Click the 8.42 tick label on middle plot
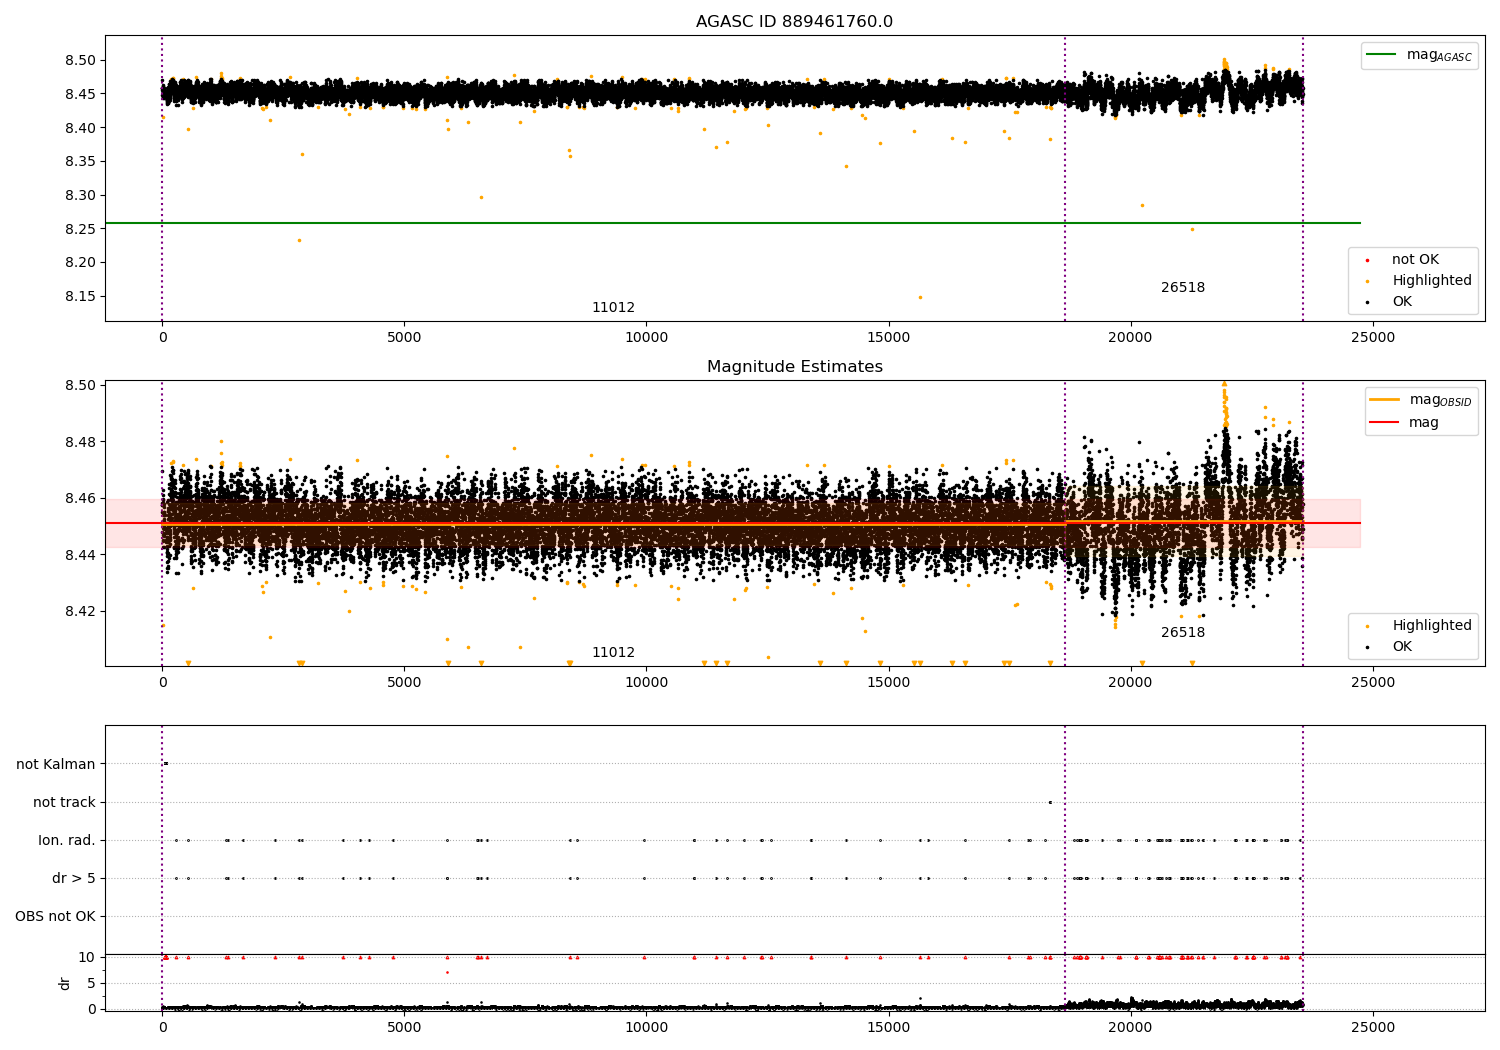The width and height of the screenshot is (1500, 1050). pyautogui.click(x=81, y=611)
